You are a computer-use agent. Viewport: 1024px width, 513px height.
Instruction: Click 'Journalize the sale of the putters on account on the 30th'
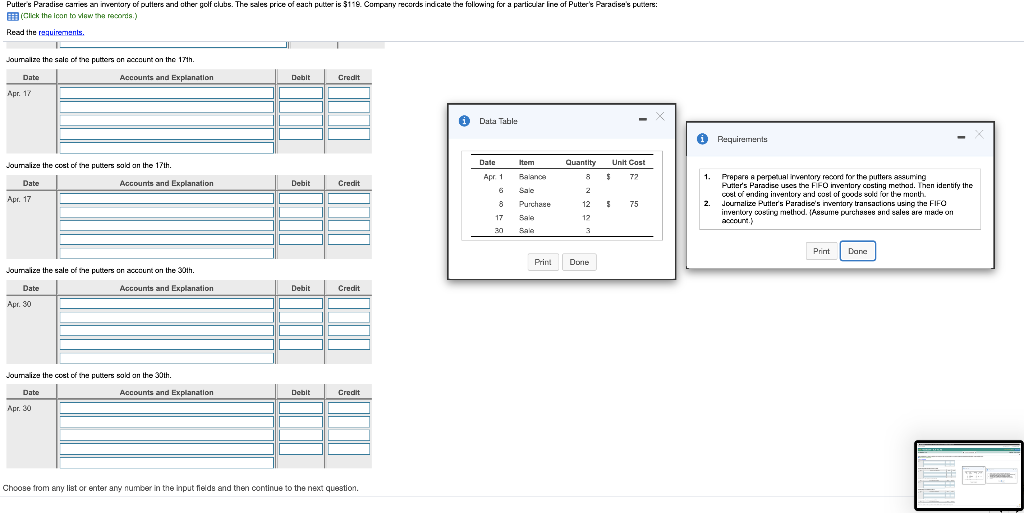(x=100, y=270)
